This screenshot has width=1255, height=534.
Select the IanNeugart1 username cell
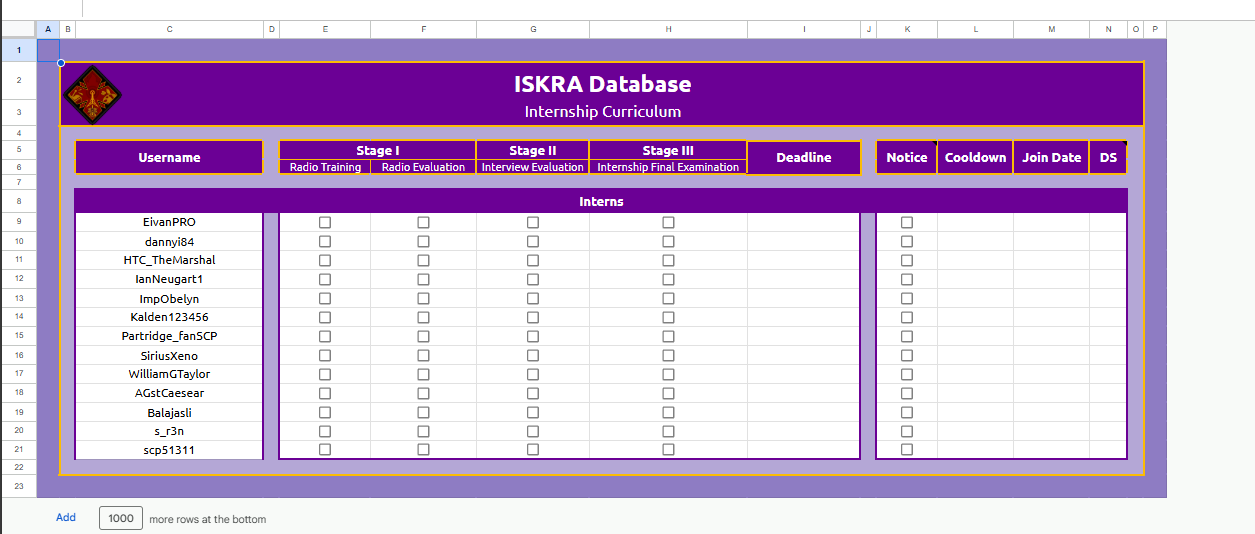(x=169, y=279)
